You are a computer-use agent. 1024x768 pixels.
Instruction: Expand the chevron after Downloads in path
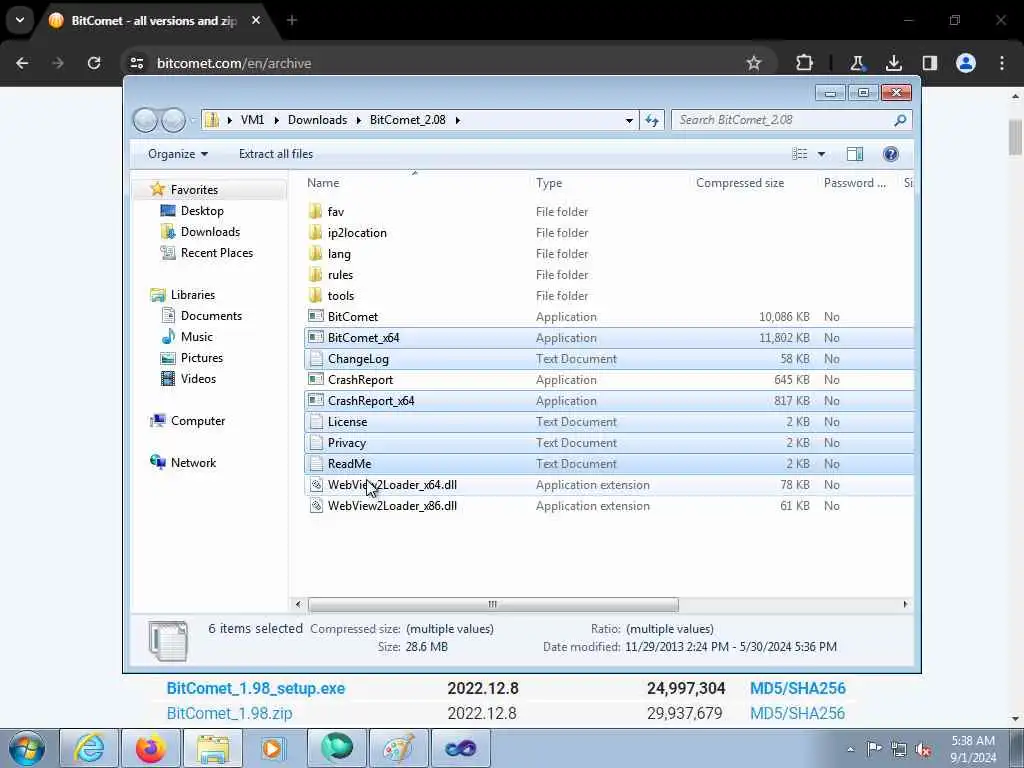pyautogui.click(x=359, y=120)
